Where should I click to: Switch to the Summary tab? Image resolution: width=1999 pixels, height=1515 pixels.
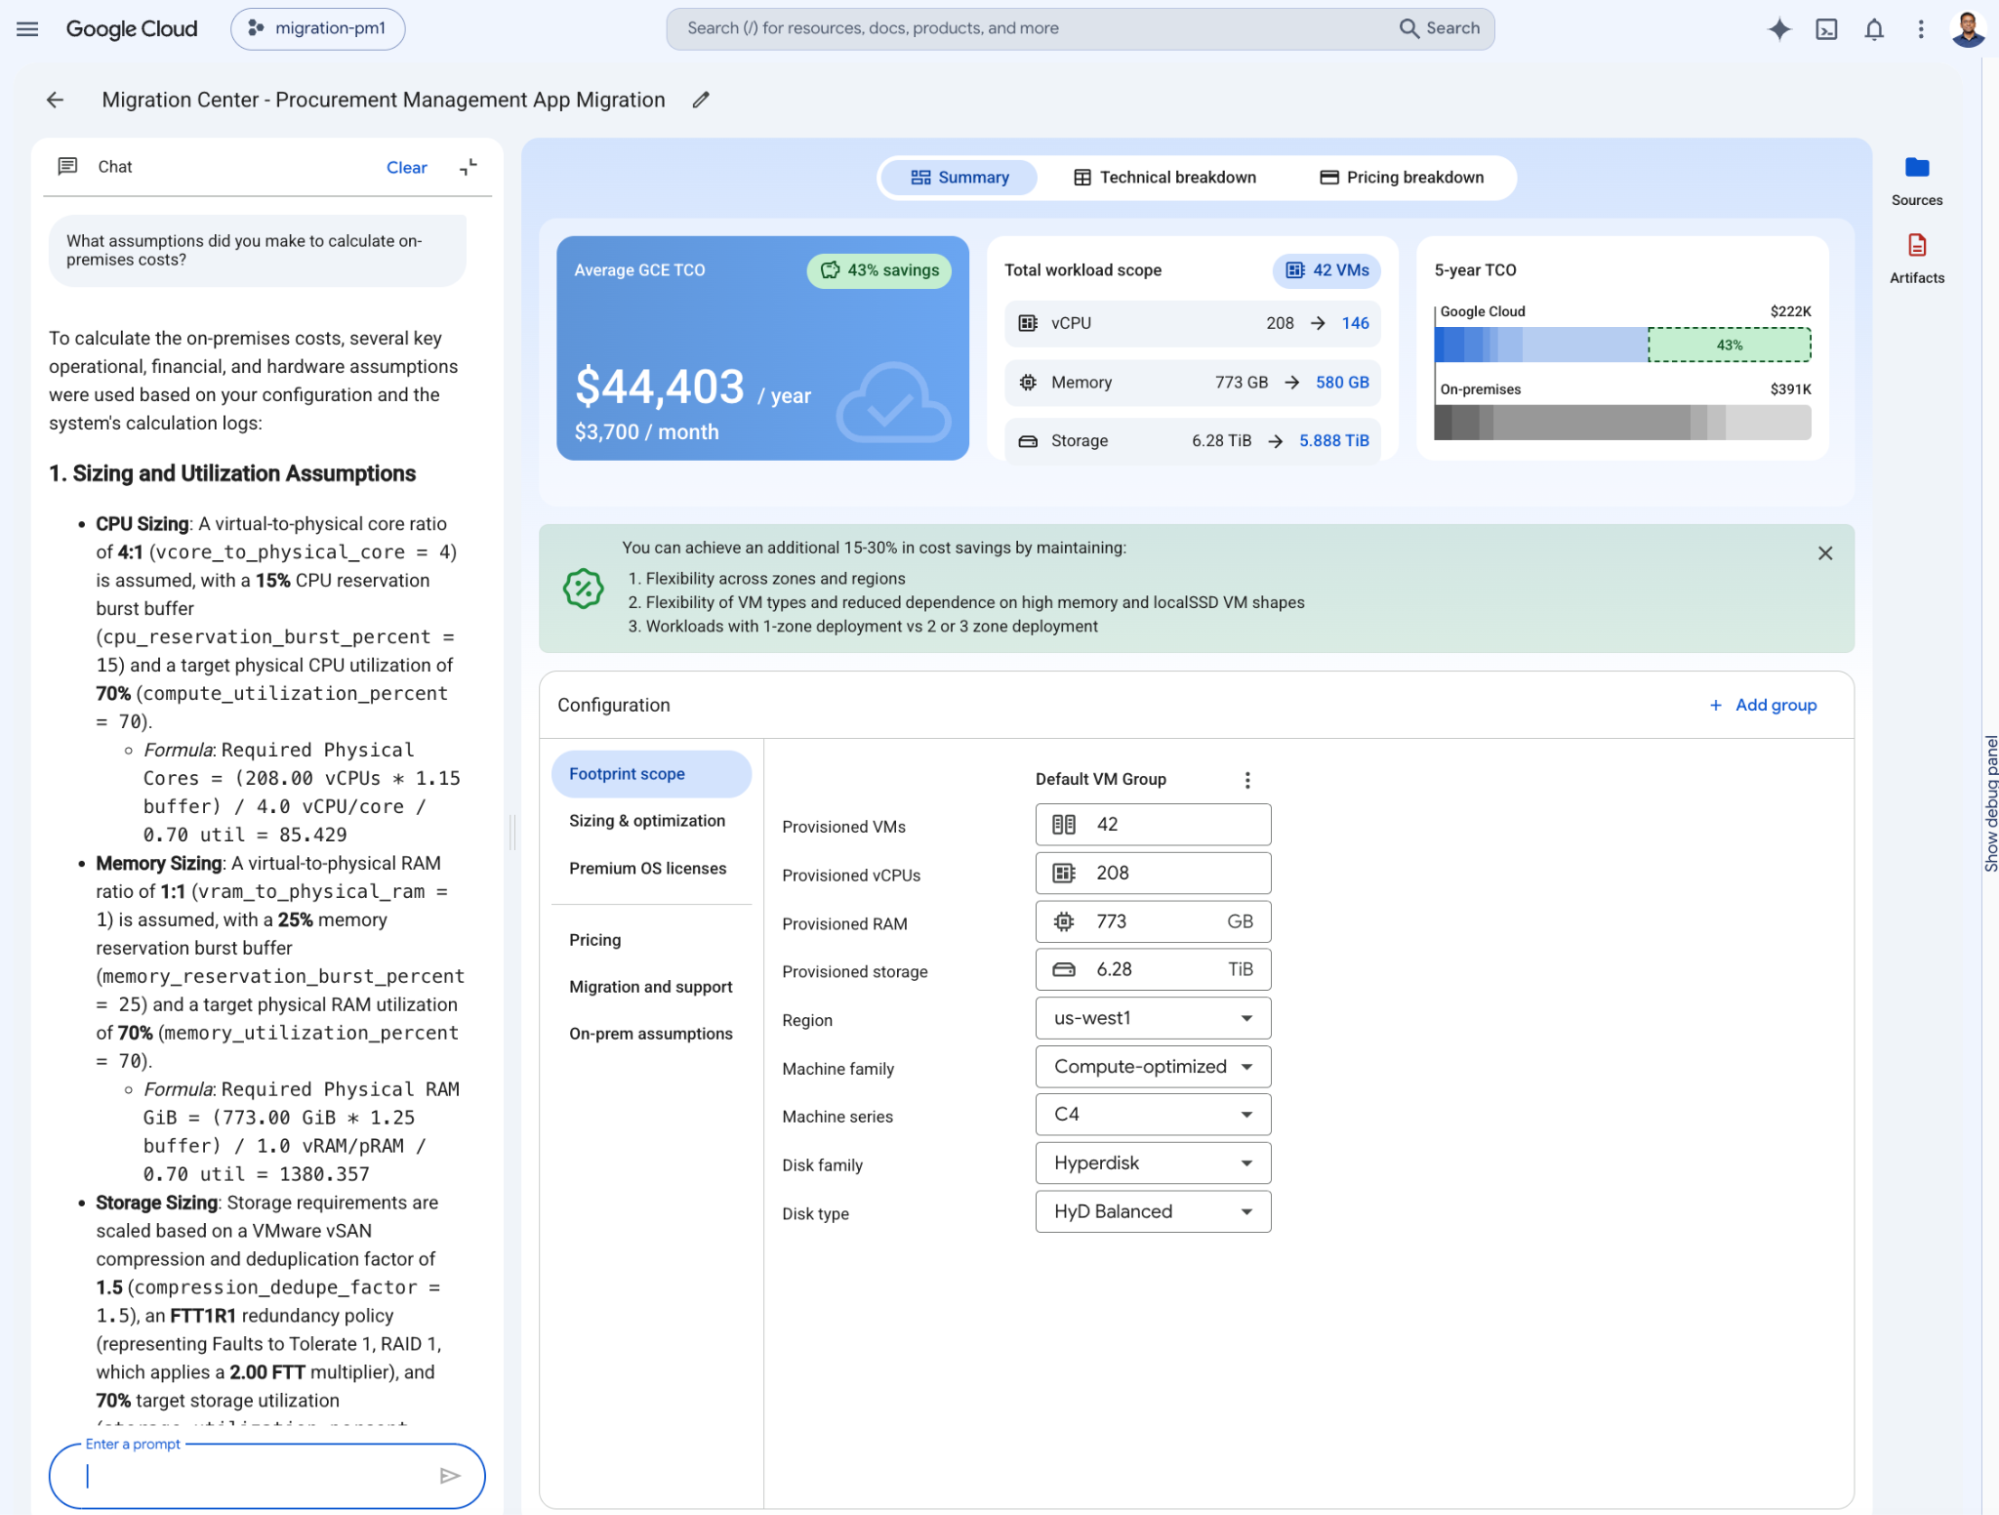coord(959,178)
